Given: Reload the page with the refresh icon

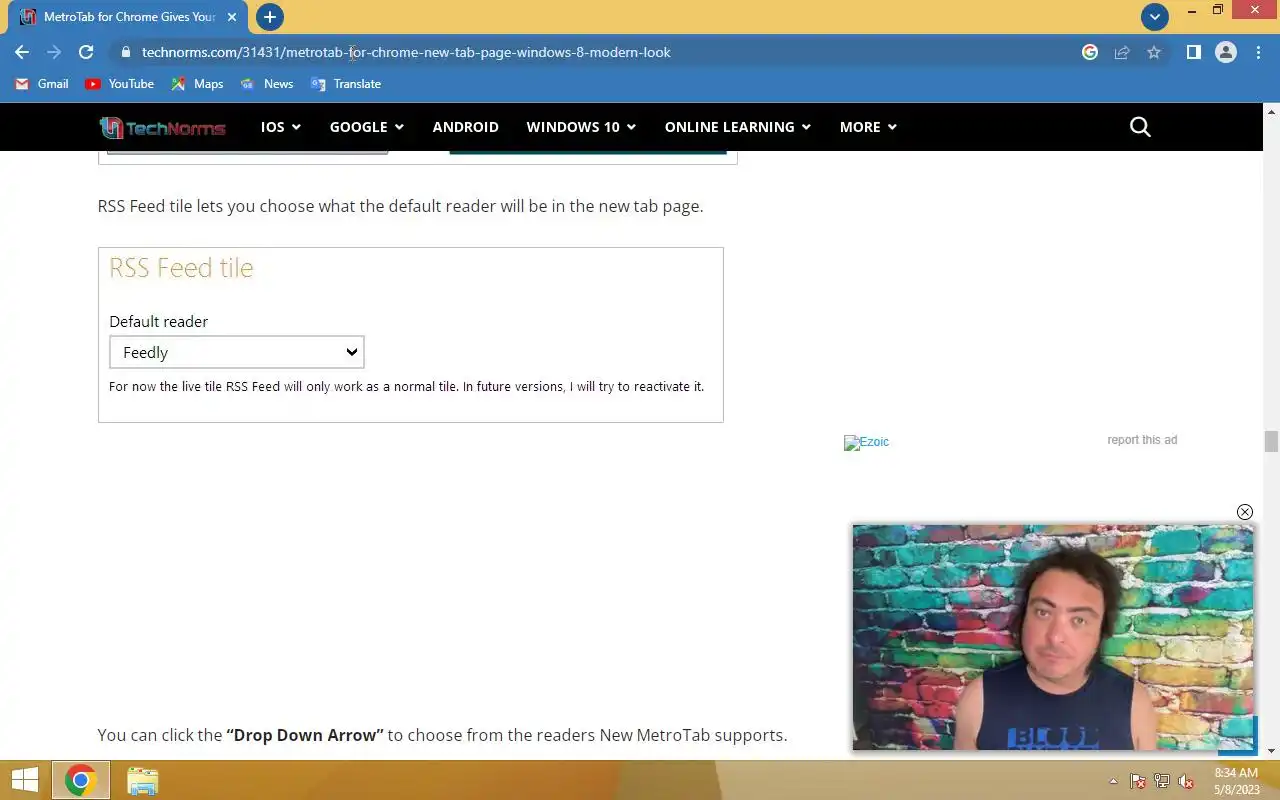Looking at the screenshot, I should pos(86,52).
